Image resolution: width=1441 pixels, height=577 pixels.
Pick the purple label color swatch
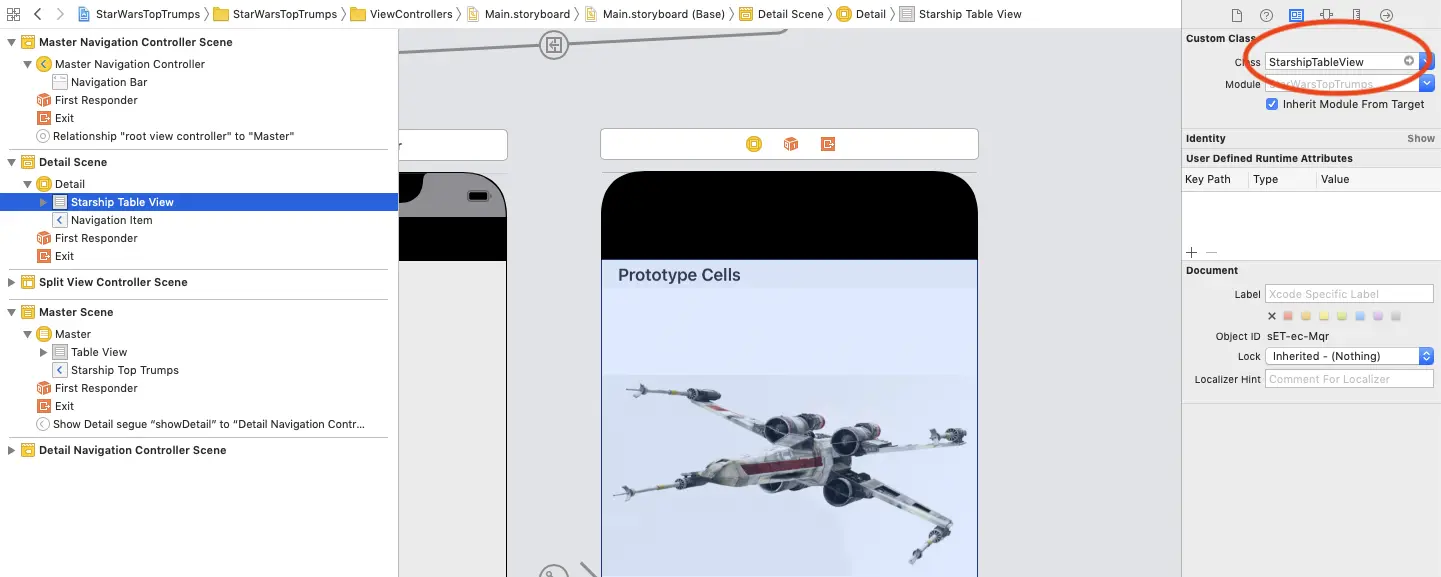(1378, 316)
